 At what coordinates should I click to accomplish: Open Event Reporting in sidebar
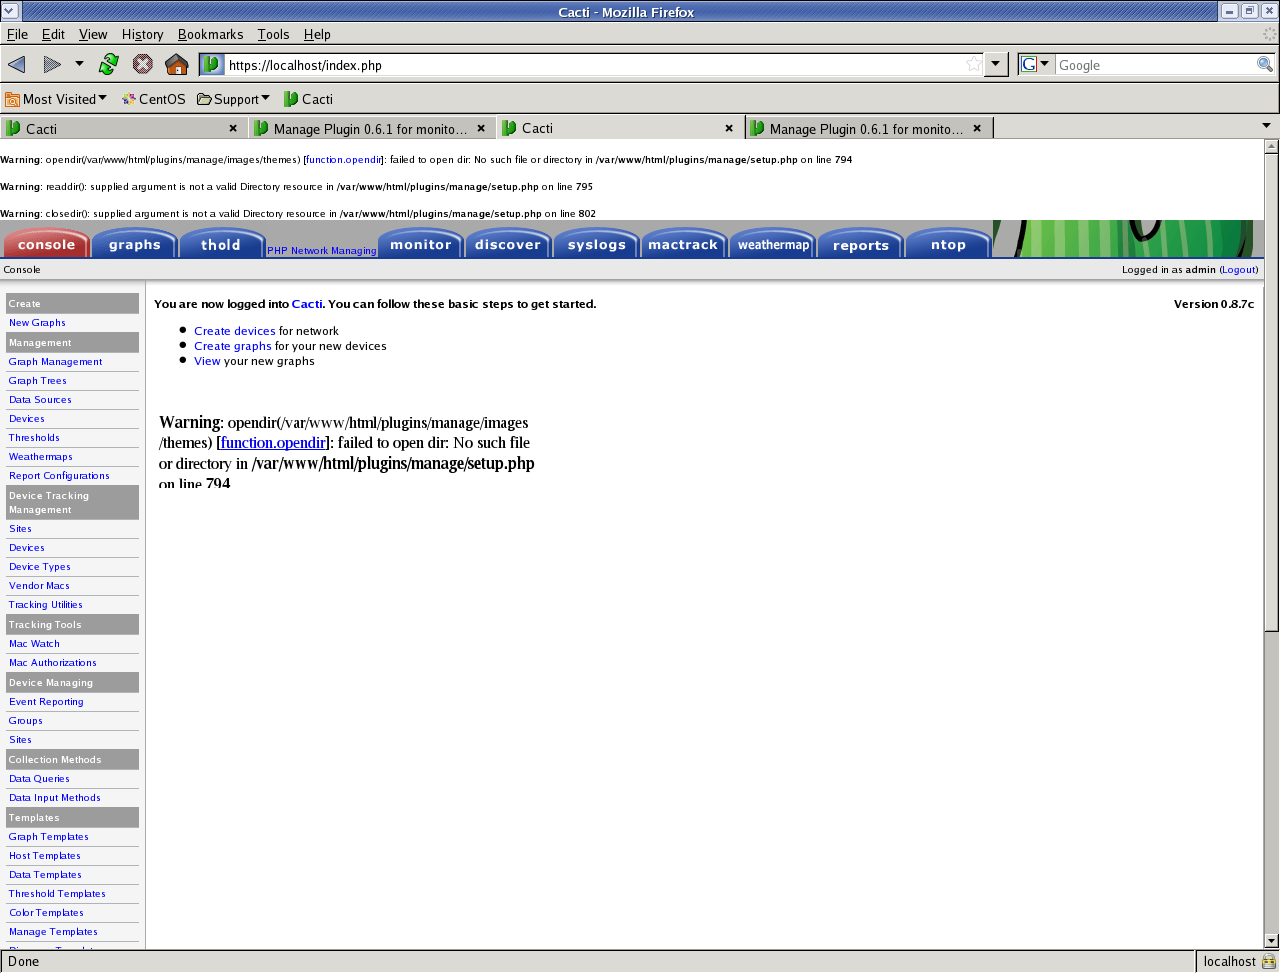click(46, 702)
